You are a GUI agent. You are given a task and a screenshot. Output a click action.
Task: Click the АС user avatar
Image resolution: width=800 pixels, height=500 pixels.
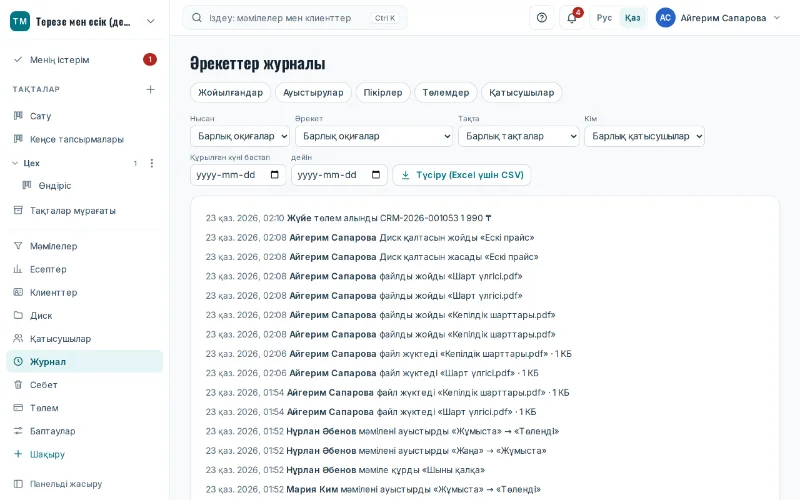coord(665,18)
